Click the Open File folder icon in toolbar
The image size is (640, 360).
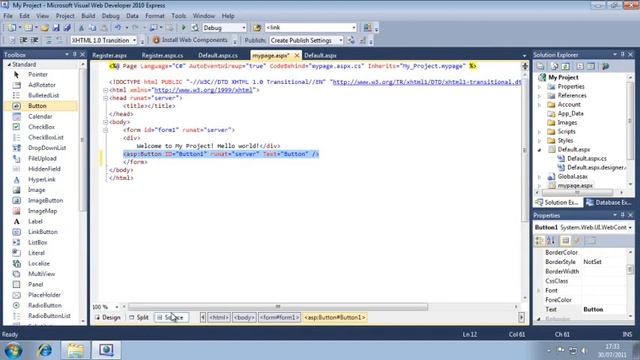pyautogui.click(x=44, y=28)
